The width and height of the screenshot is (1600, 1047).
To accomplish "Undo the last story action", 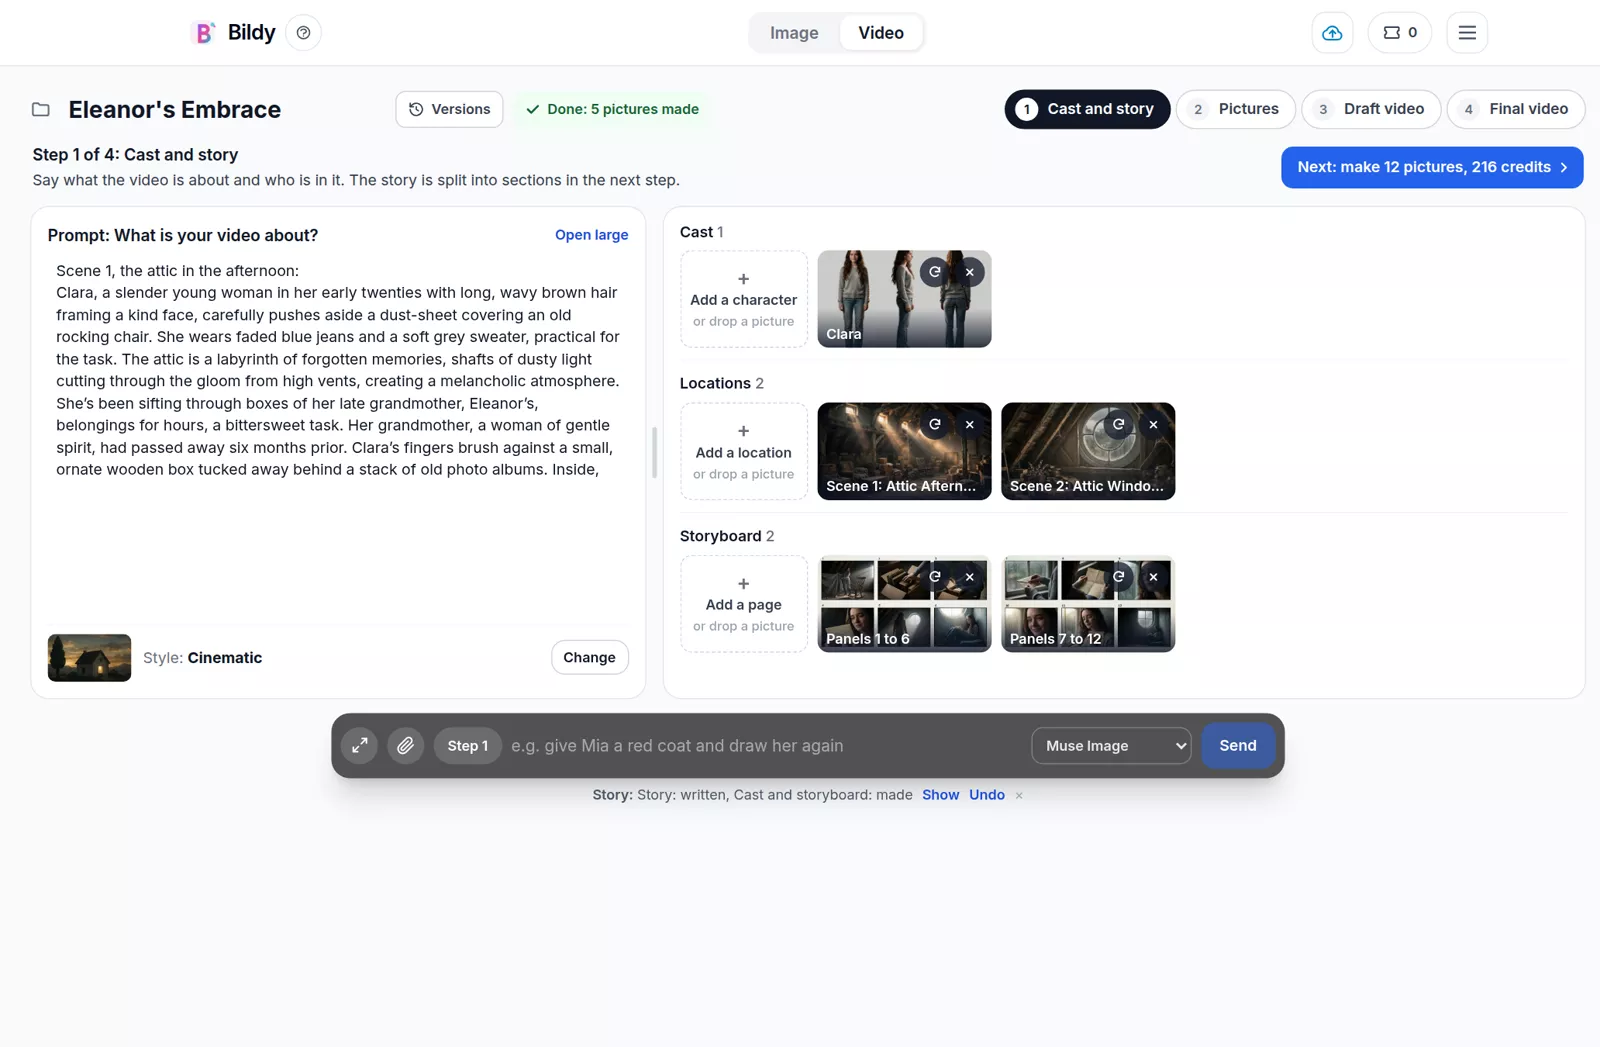I will click(986, 795).
